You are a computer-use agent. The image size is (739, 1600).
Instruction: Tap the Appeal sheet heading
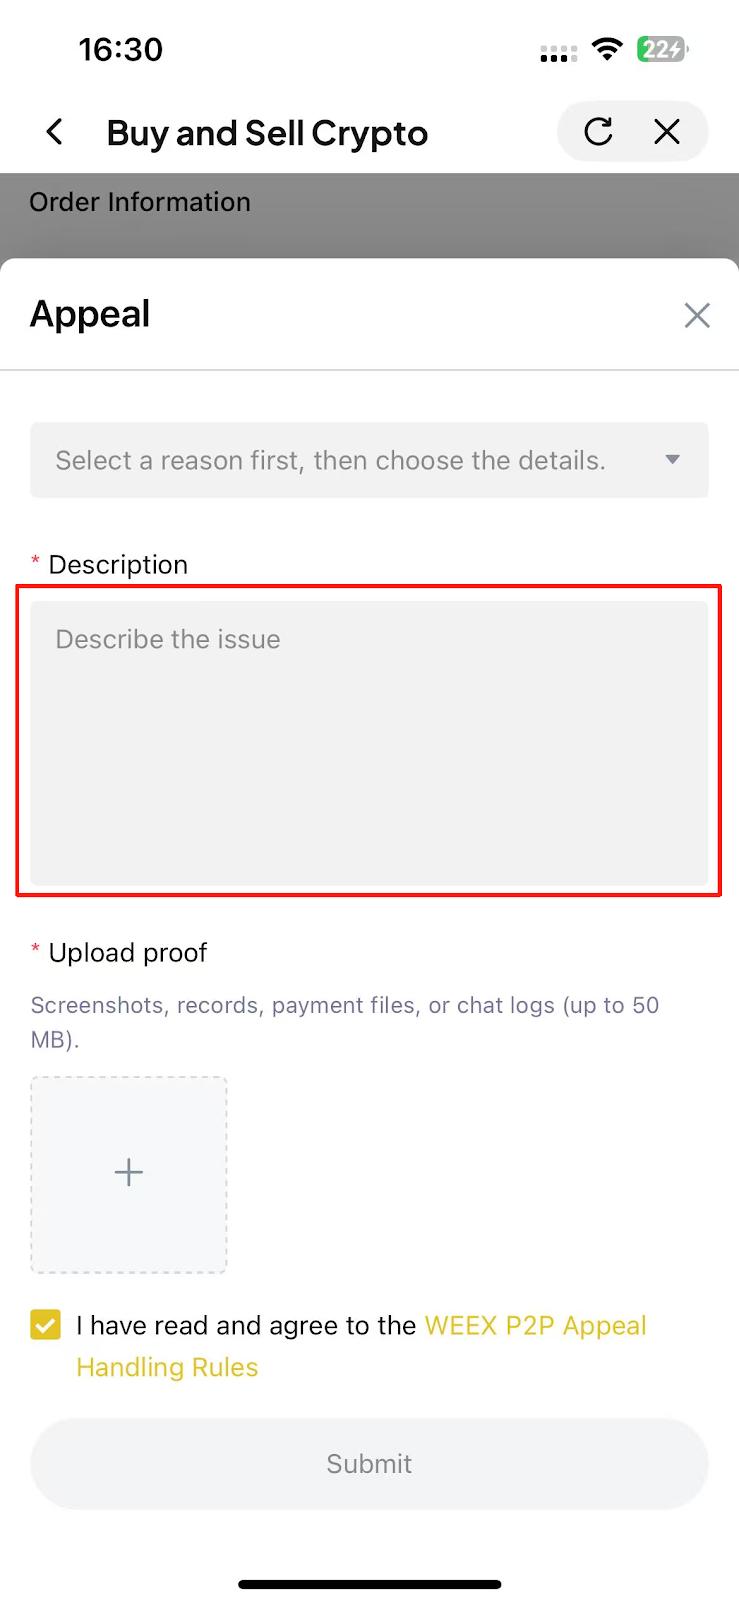[90, 314]
